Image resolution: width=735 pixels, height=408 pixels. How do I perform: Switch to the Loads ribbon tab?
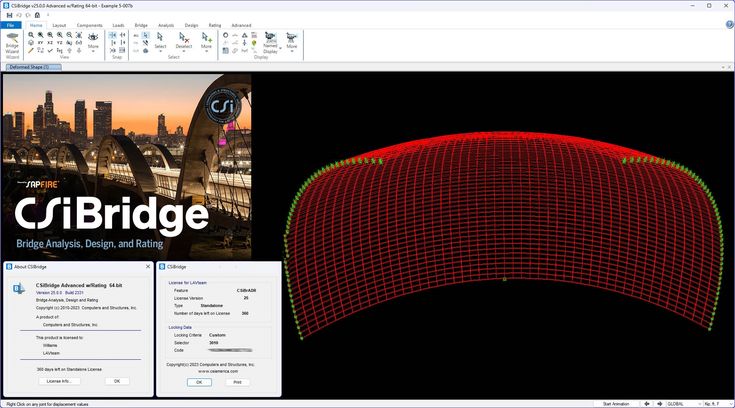coord(118,25)
